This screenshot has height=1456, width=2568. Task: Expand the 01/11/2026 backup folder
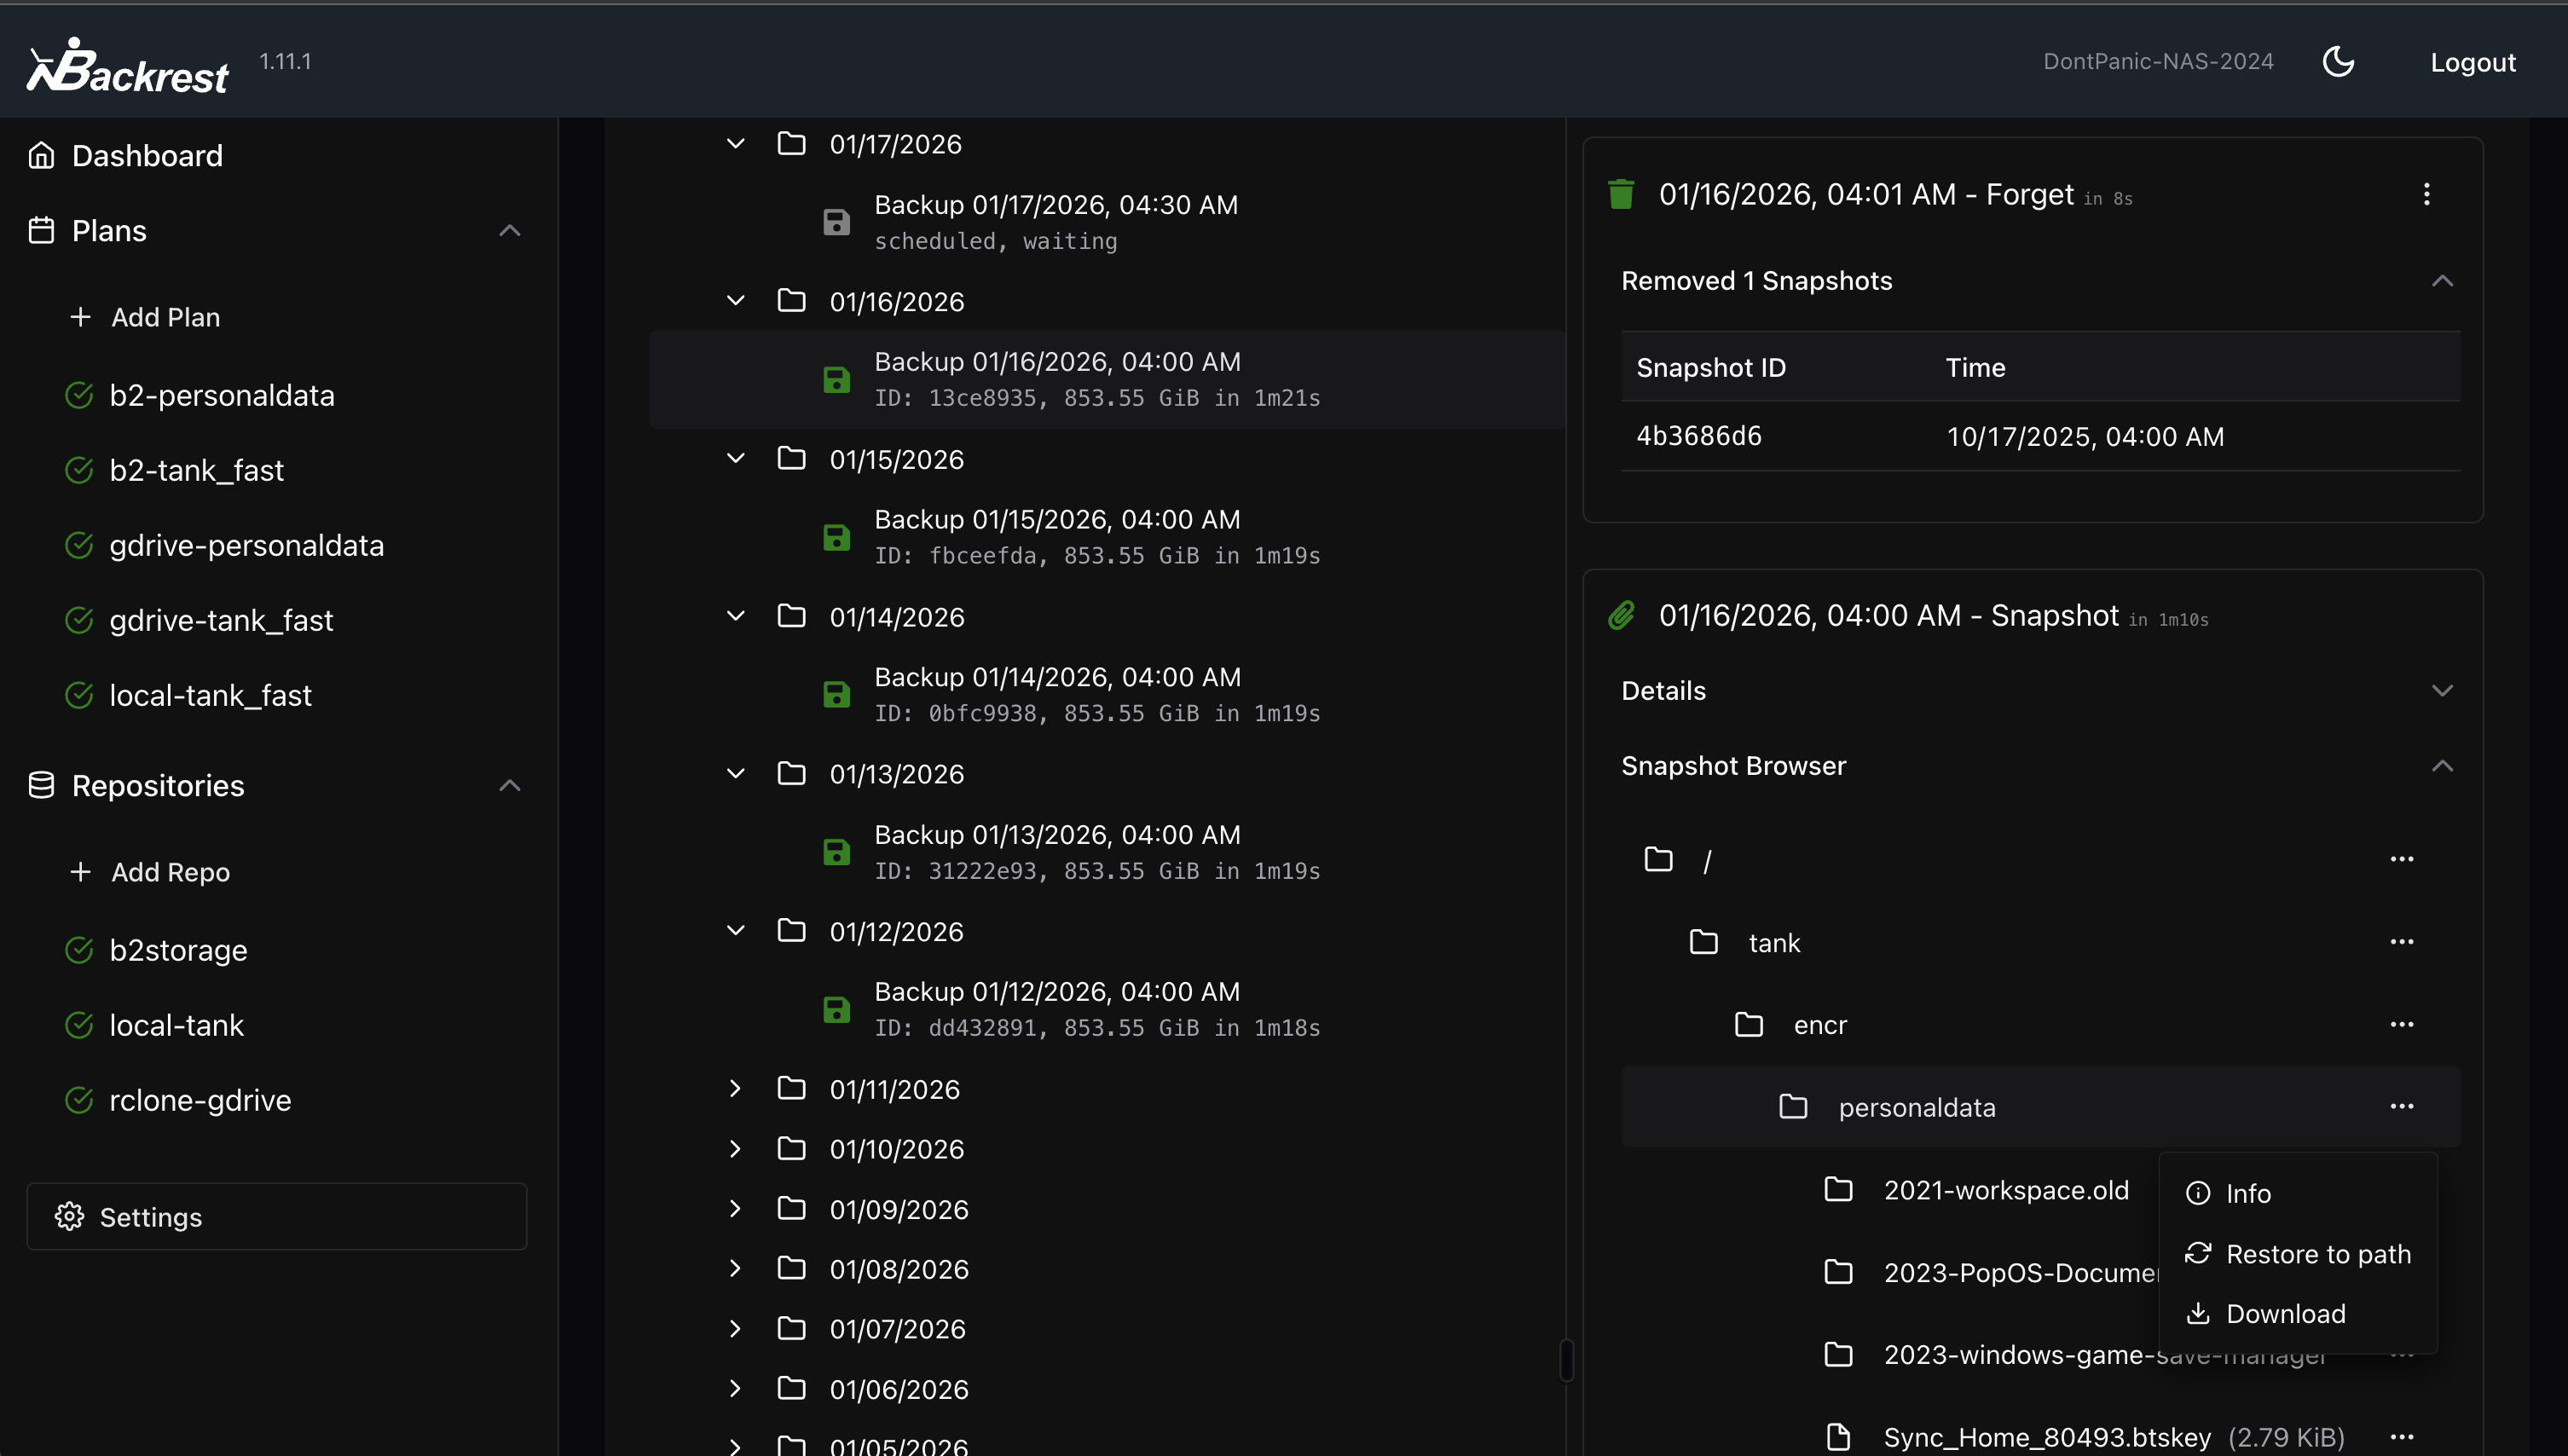735,1089
